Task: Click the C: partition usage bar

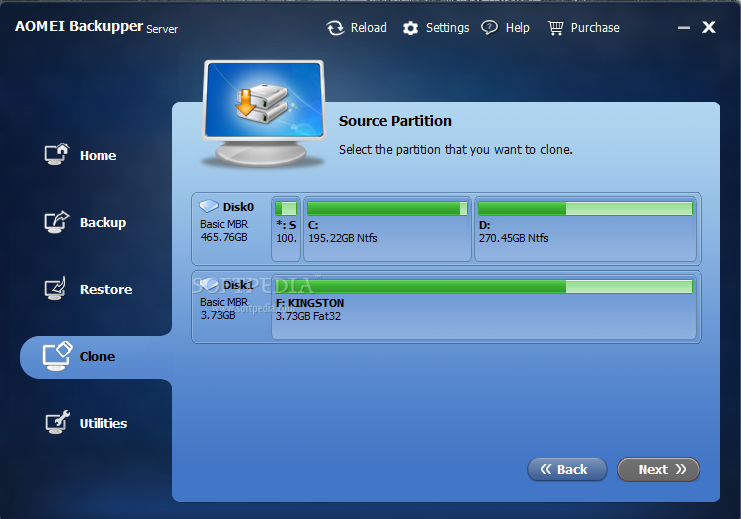Action: tap(387, 208)
